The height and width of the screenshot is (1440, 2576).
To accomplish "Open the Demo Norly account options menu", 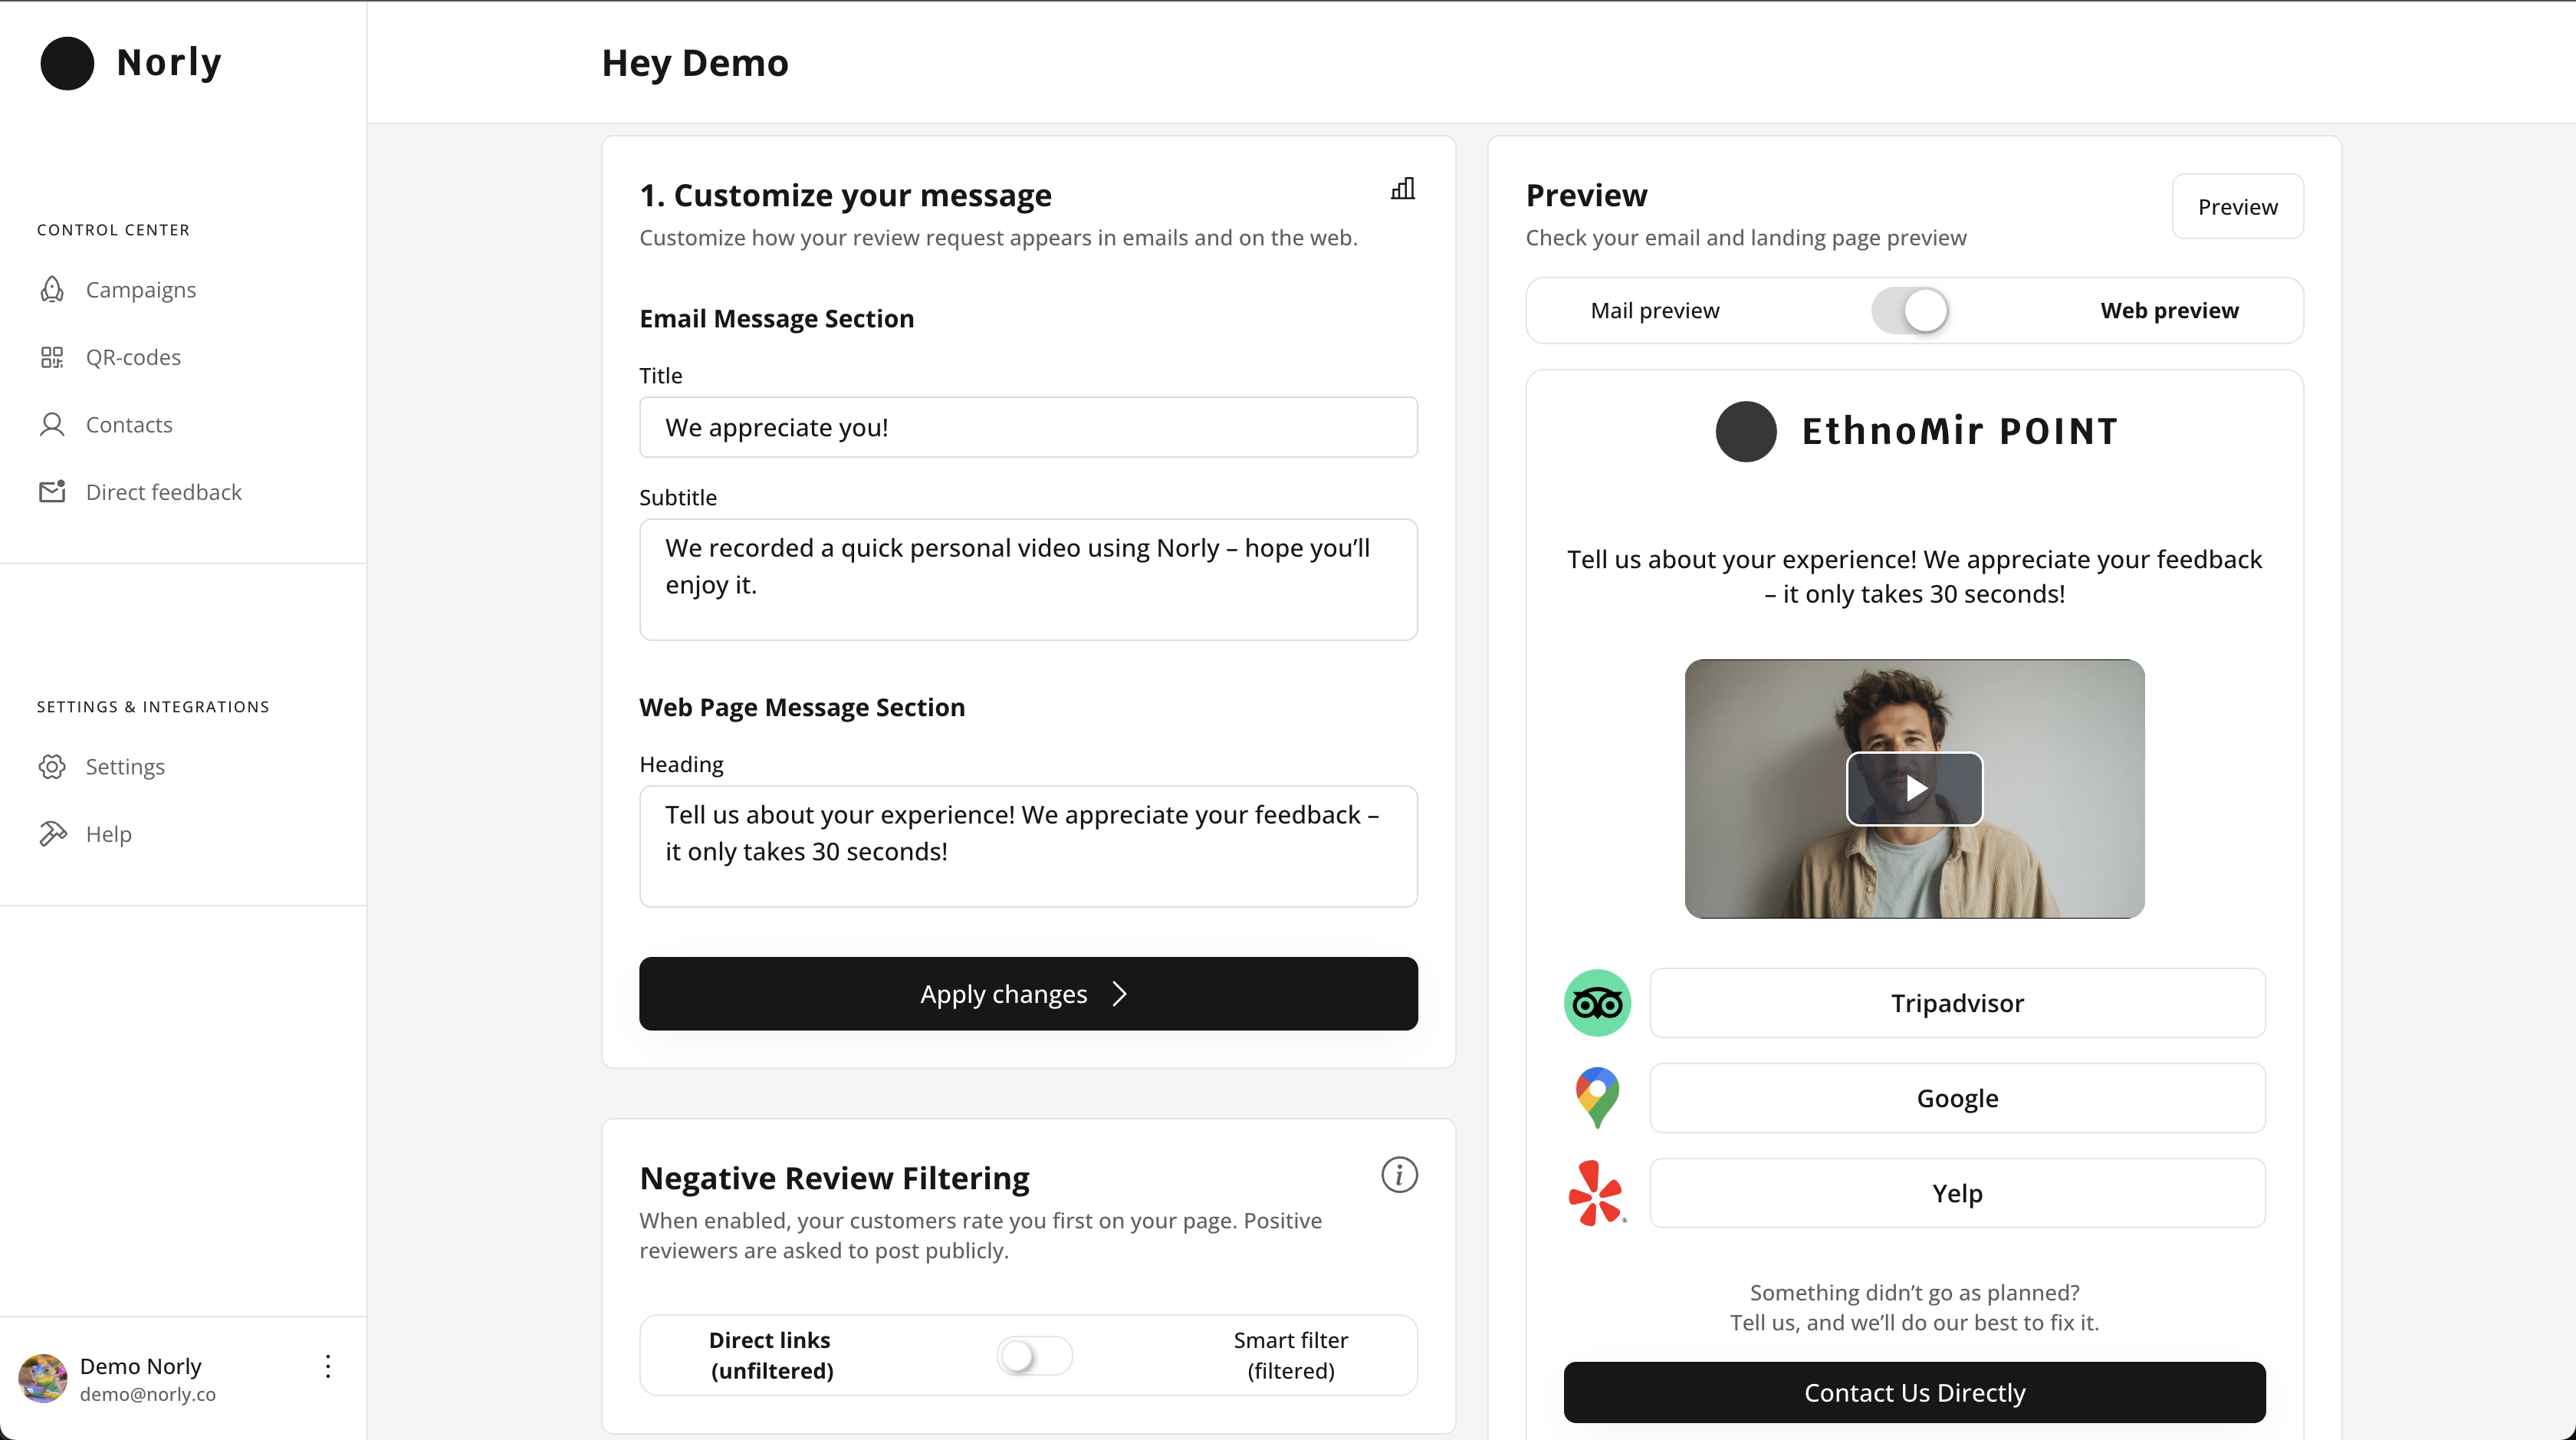I will point(328,1367).
